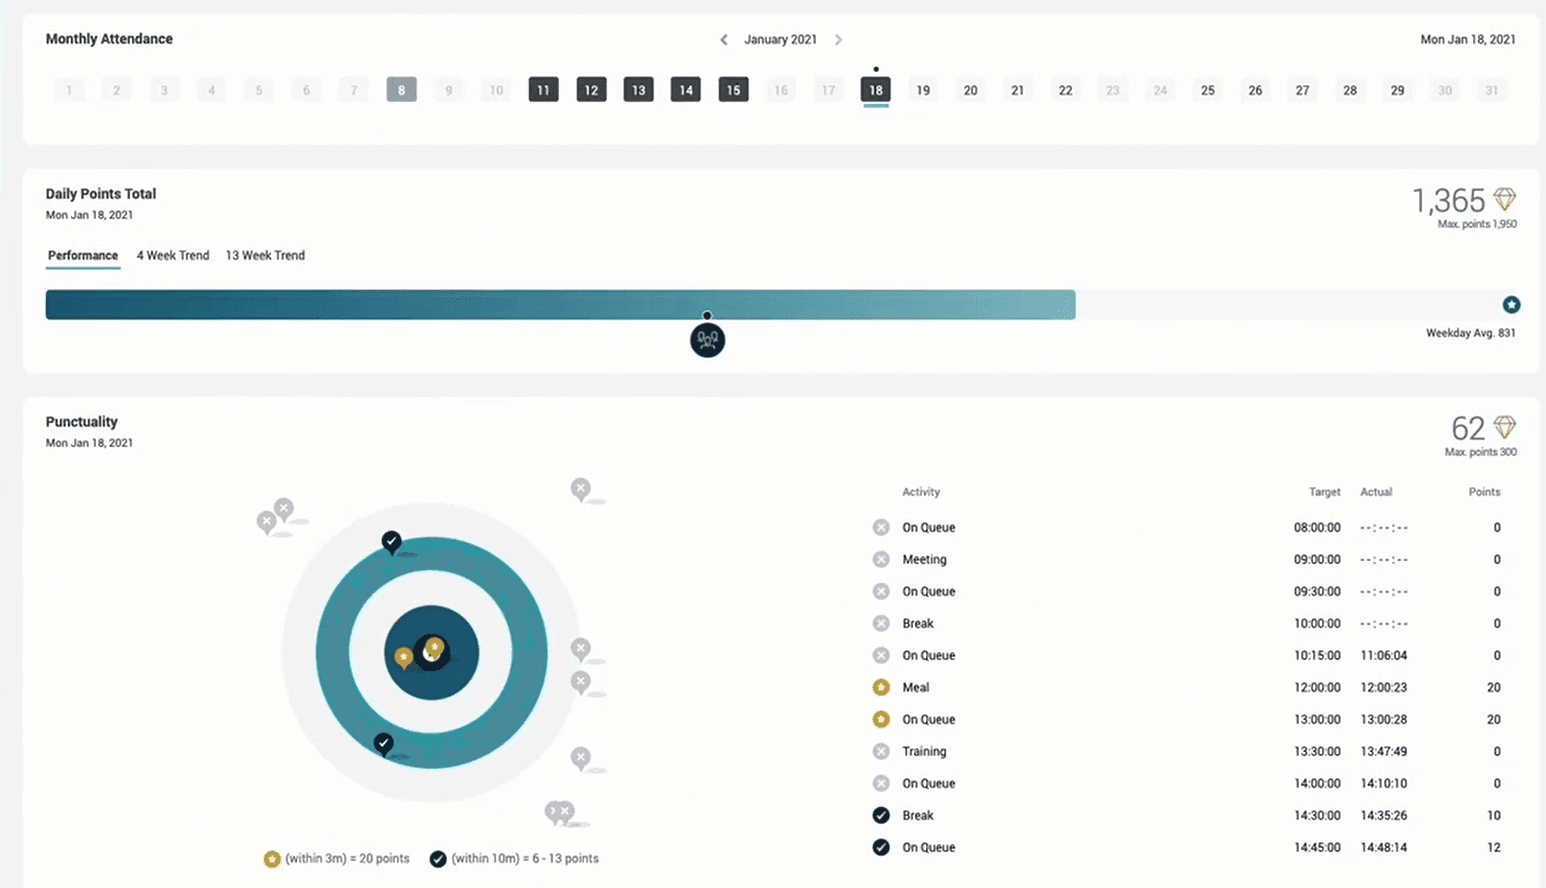The image size is (1546, 888).
Task: Click the gold star badge next to On Queue 13:00:28
Action: click(x=881, y=719)
